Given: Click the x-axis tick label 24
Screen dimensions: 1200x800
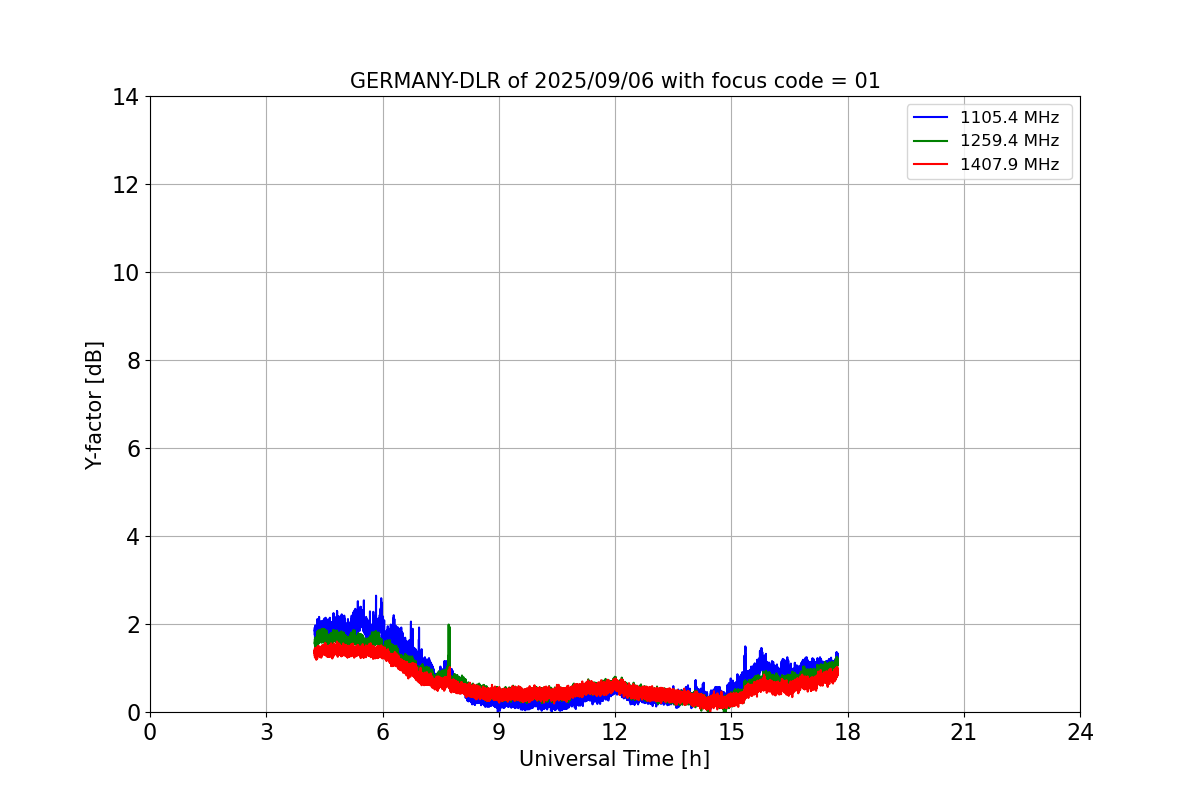Looking at the screenshot, I should [1080, 732].
